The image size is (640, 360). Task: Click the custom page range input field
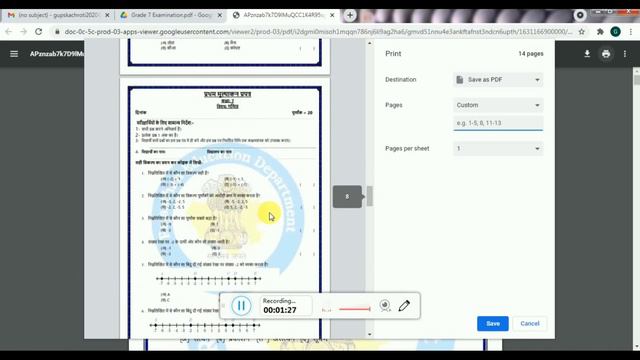[498, 123]
